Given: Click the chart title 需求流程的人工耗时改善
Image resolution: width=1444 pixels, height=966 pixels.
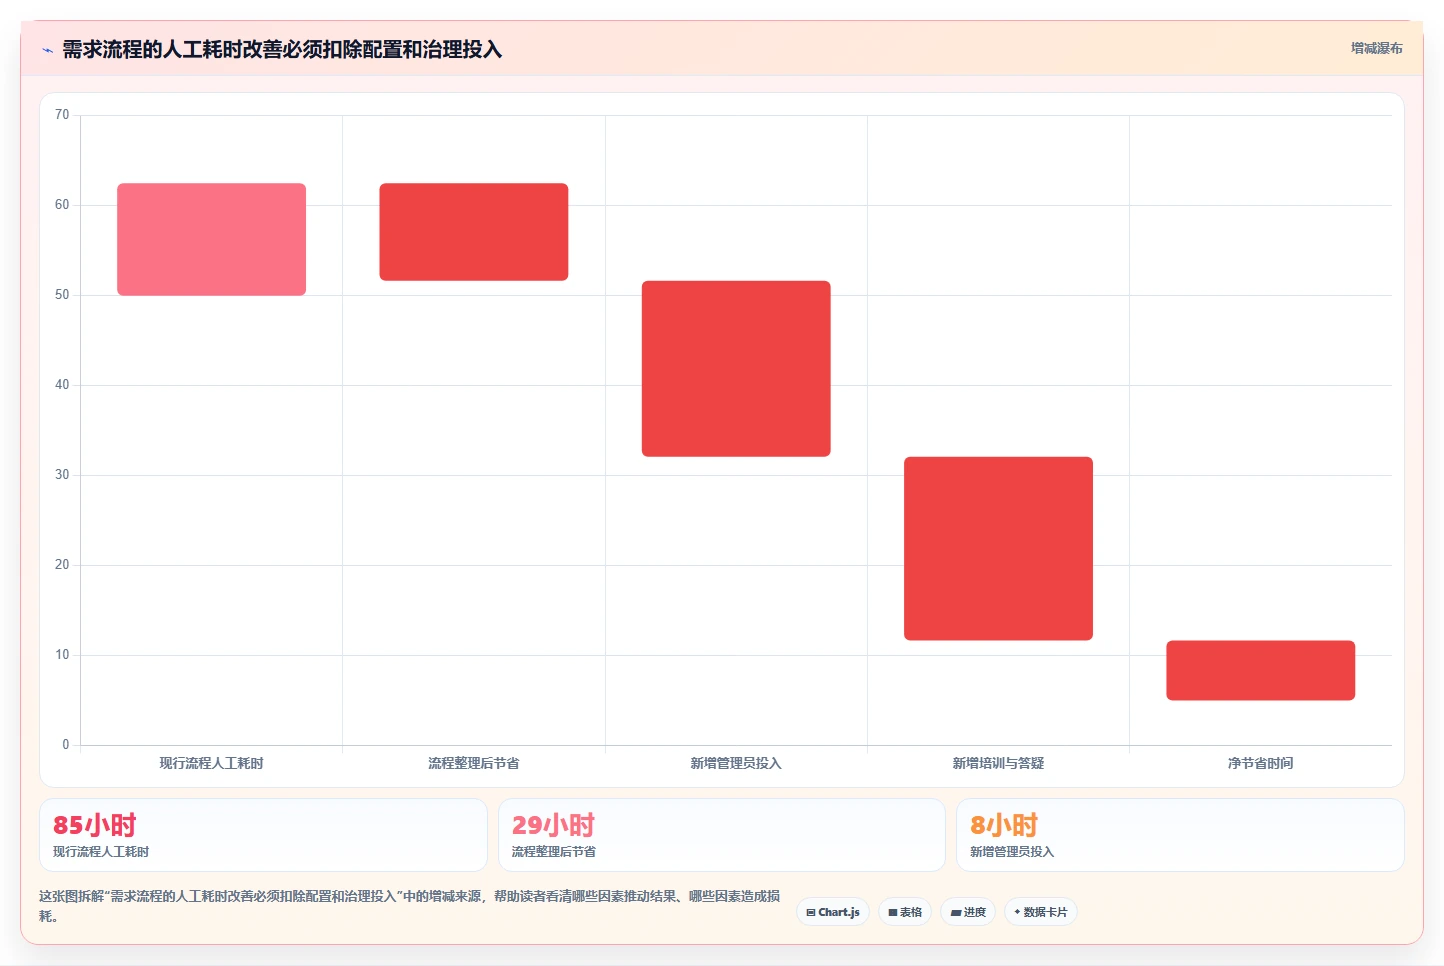Looking at the screenshot, I should click(282, 50).
